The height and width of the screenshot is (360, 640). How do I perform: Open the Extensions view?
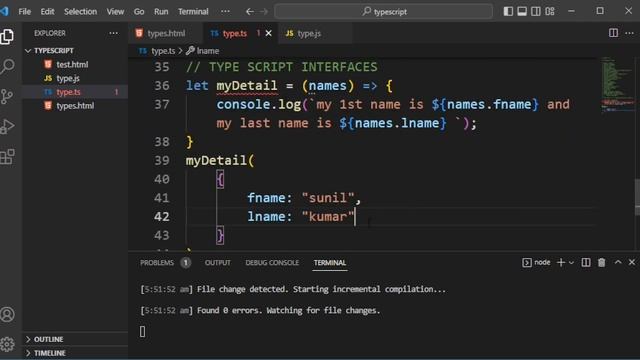(x=7, y=156)
